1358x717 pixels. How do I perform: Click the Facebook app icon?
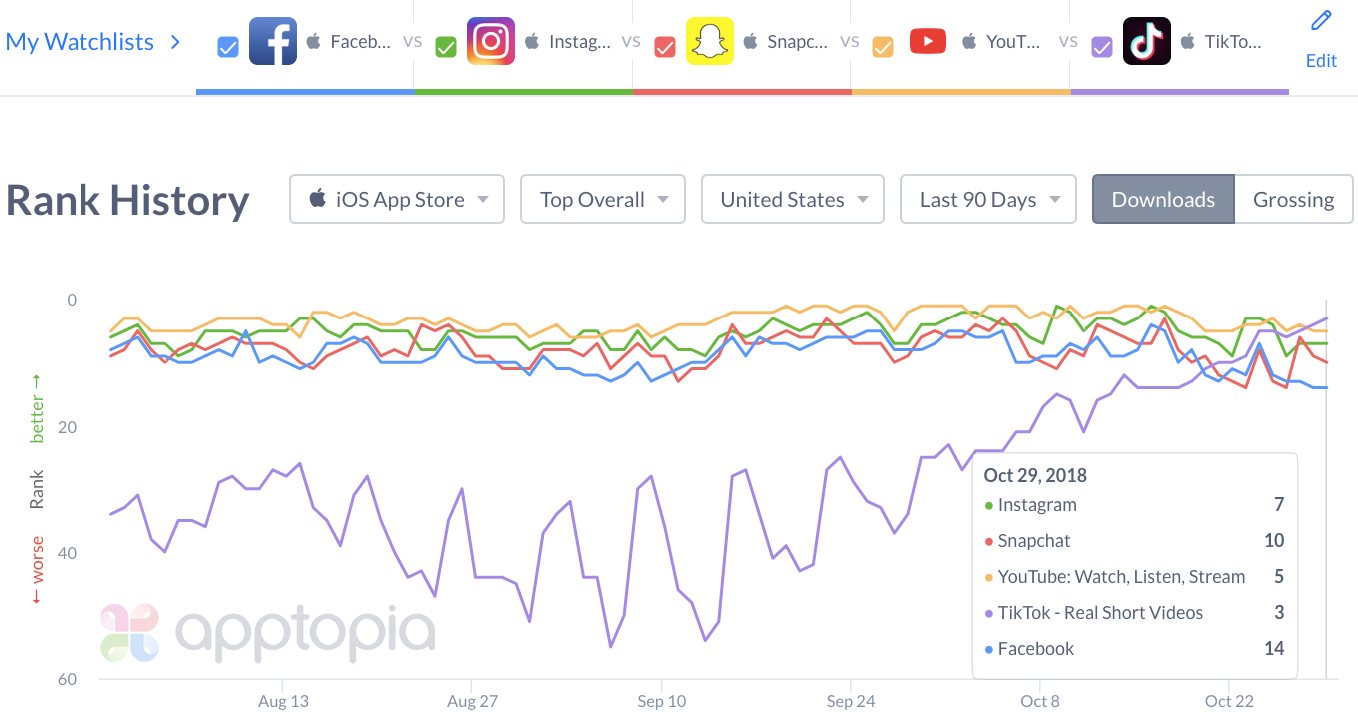pos(272,41)
